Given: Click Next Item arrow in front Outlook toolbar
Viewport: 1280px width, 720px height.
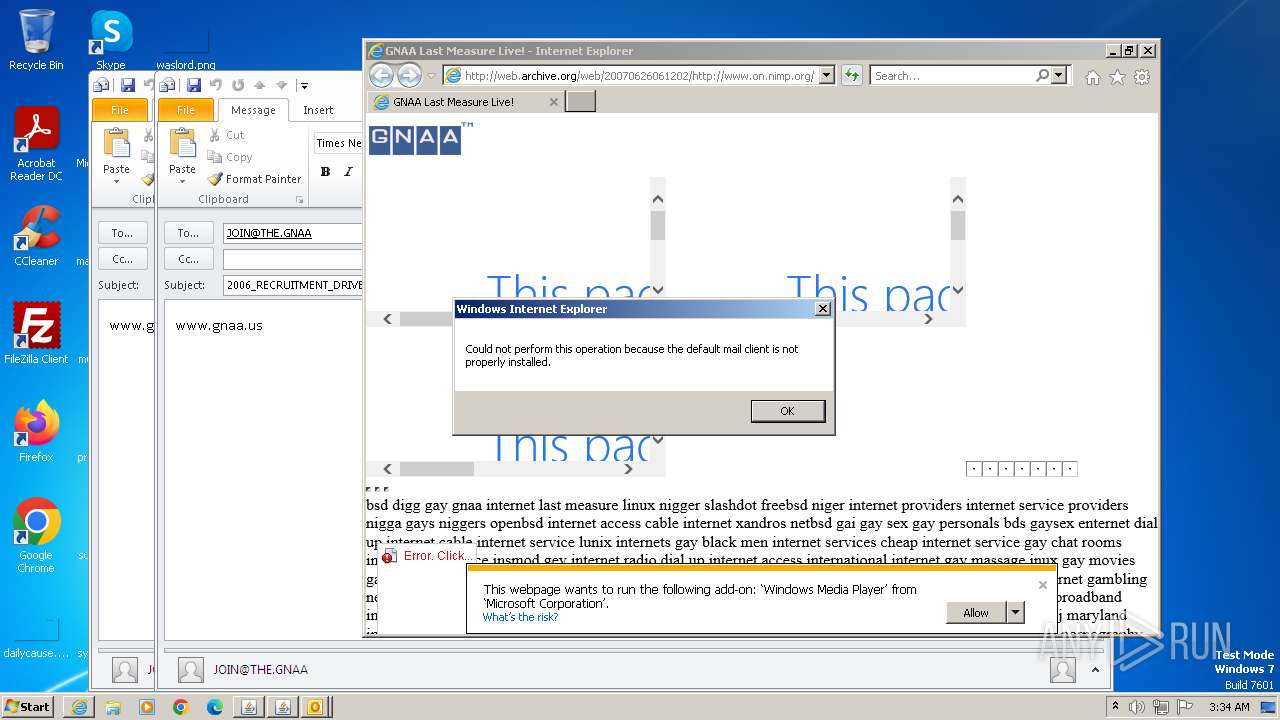Looking at the screenshot, I should (281, 85).
